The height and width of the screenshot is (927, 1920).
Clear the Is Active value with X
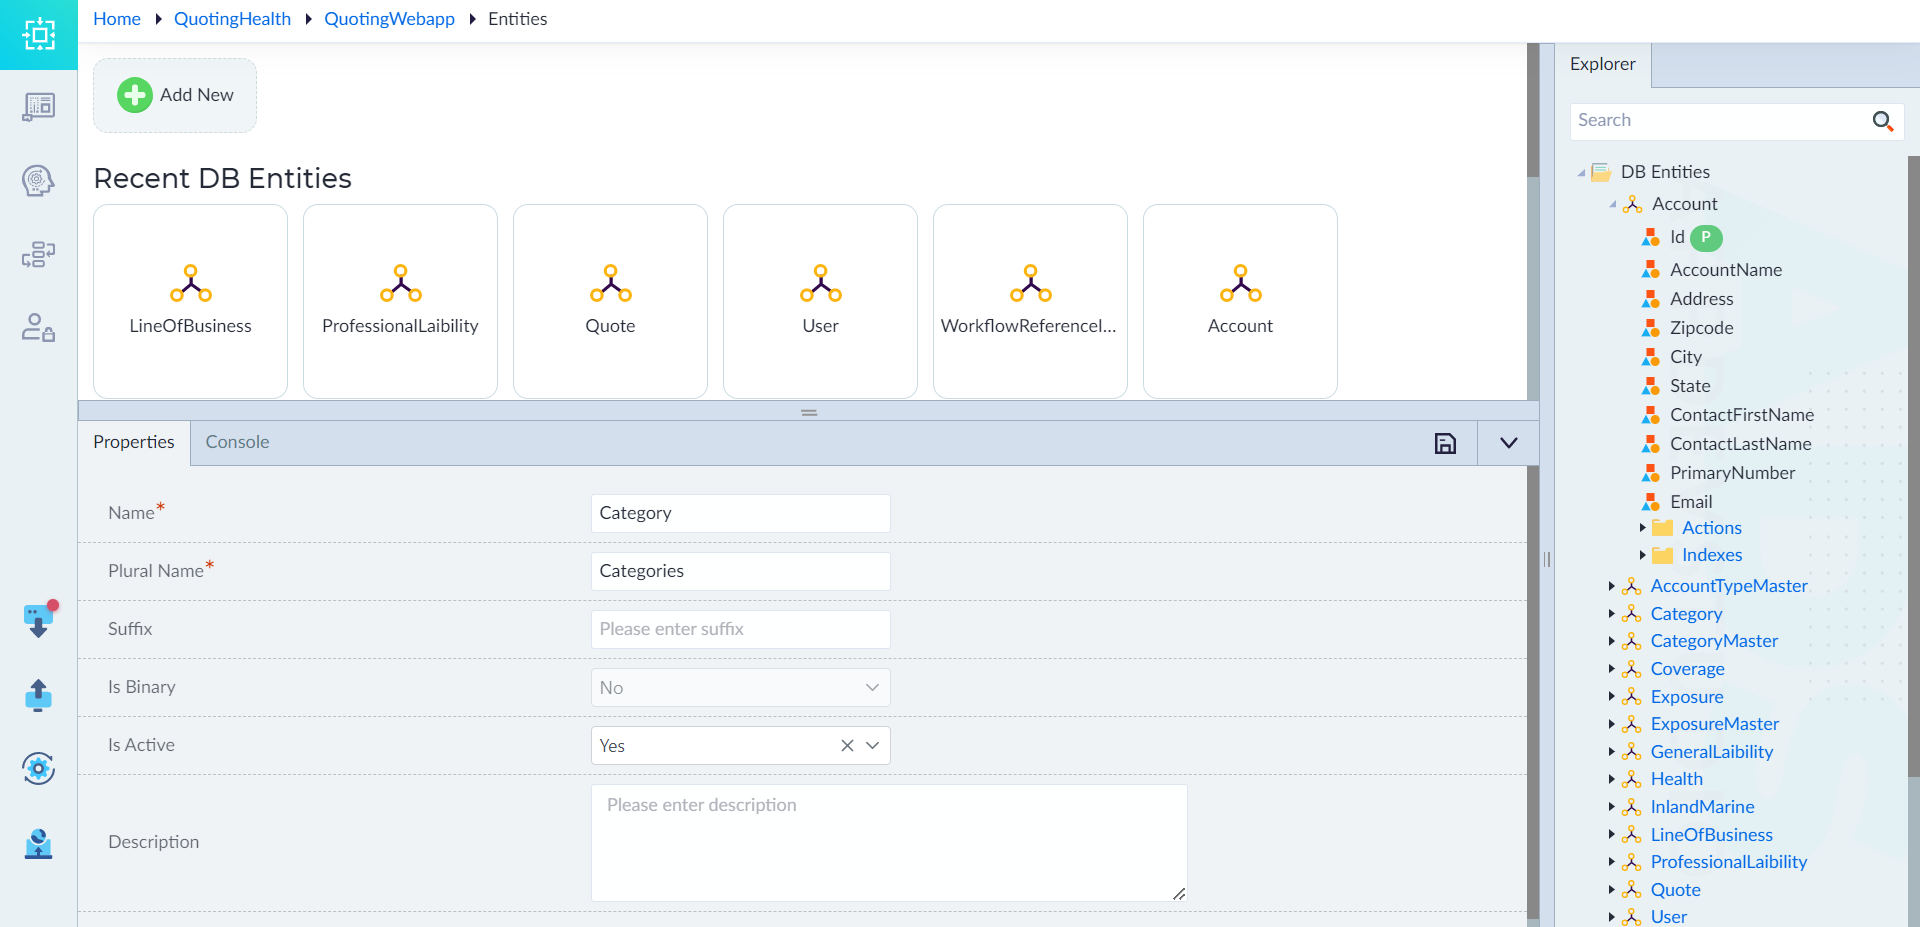[x=847, y=746]
